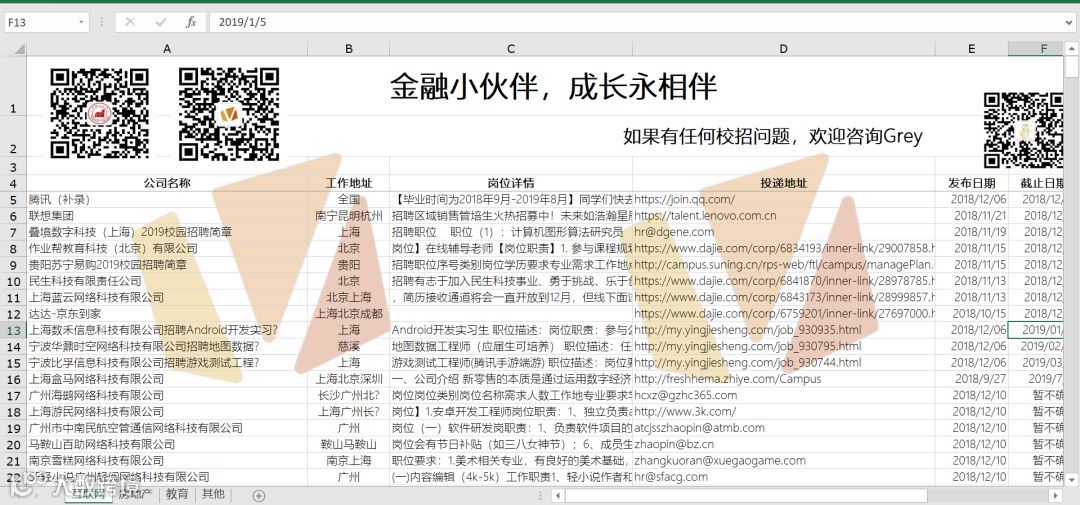Click the 发布日期 header cell

972,183
